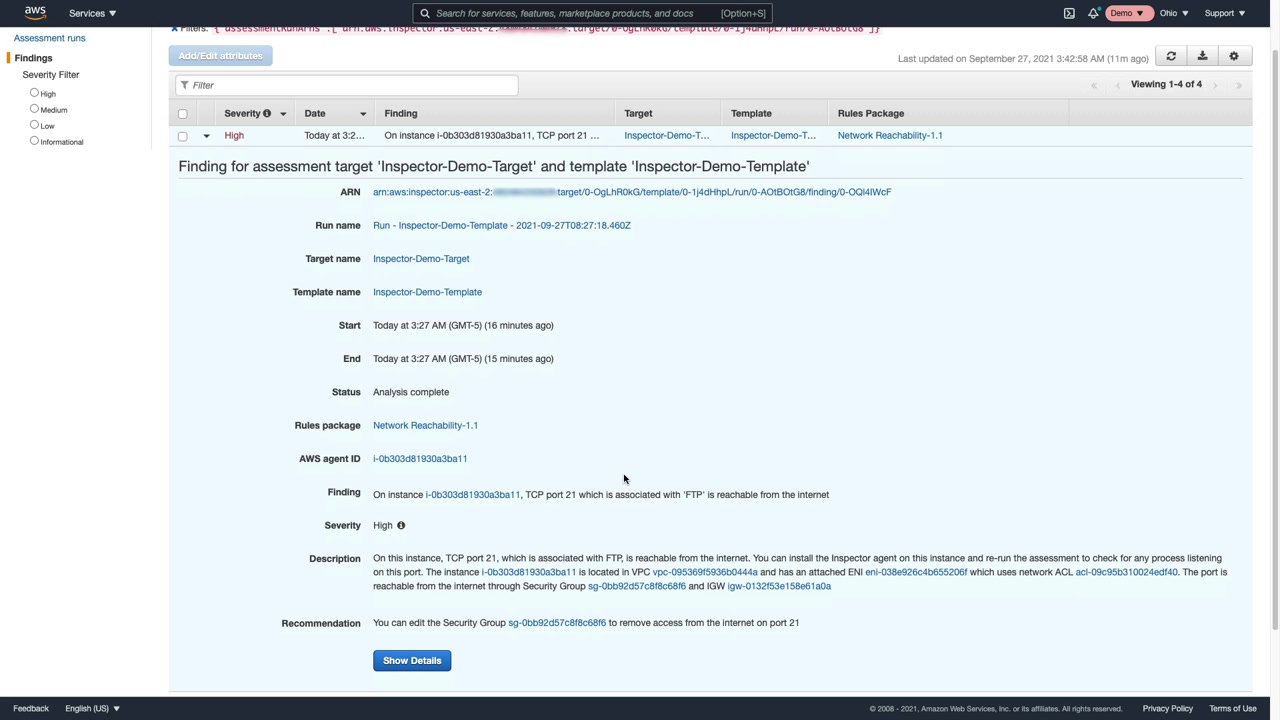Viewport: 1280px width, 720px height.
Task: Open the Ohio region selector
Action: [x=1173, y=13]
